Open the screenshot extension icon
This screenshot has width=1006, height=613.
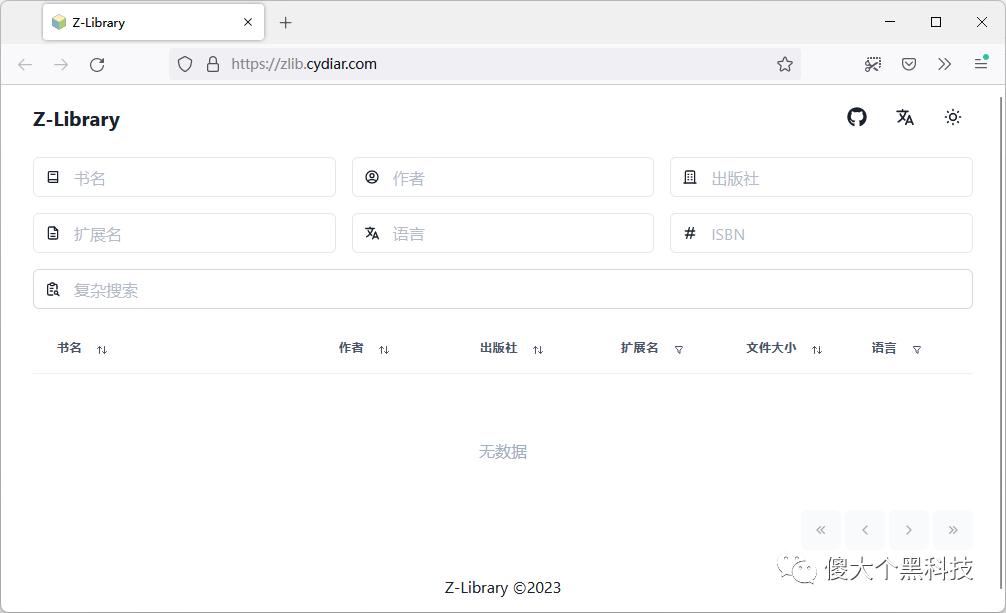click(x=872, y=63)
